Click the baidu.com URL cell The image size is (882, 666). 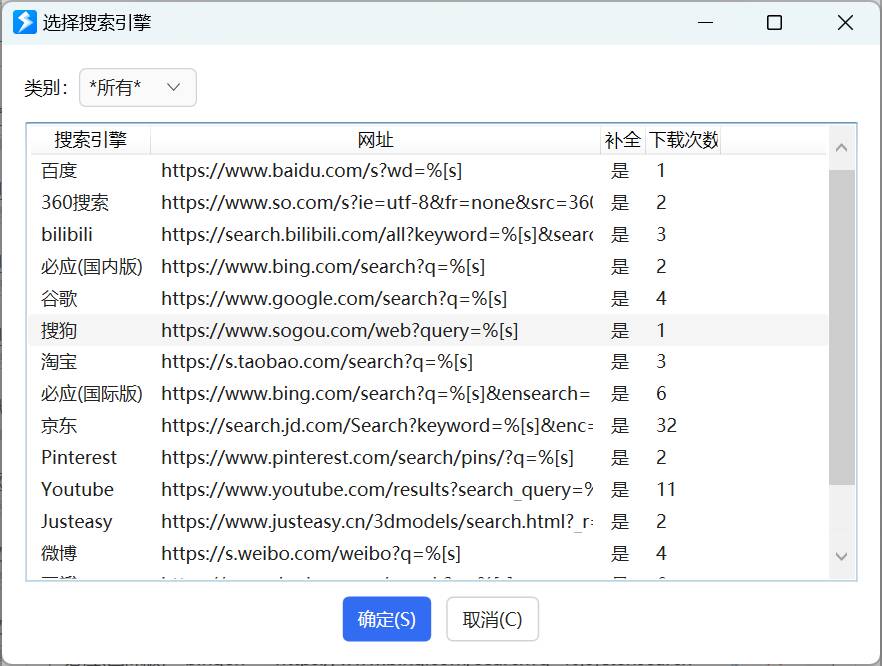(x=312, y=170)
